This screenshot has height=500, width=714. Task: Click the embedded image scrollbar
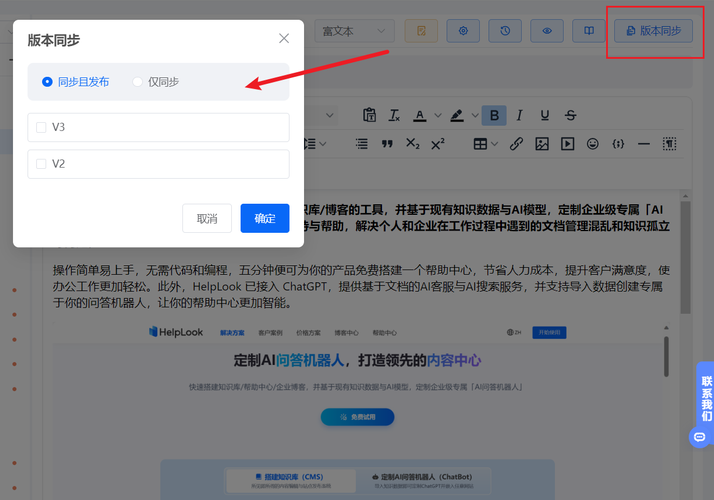[666, 357]
